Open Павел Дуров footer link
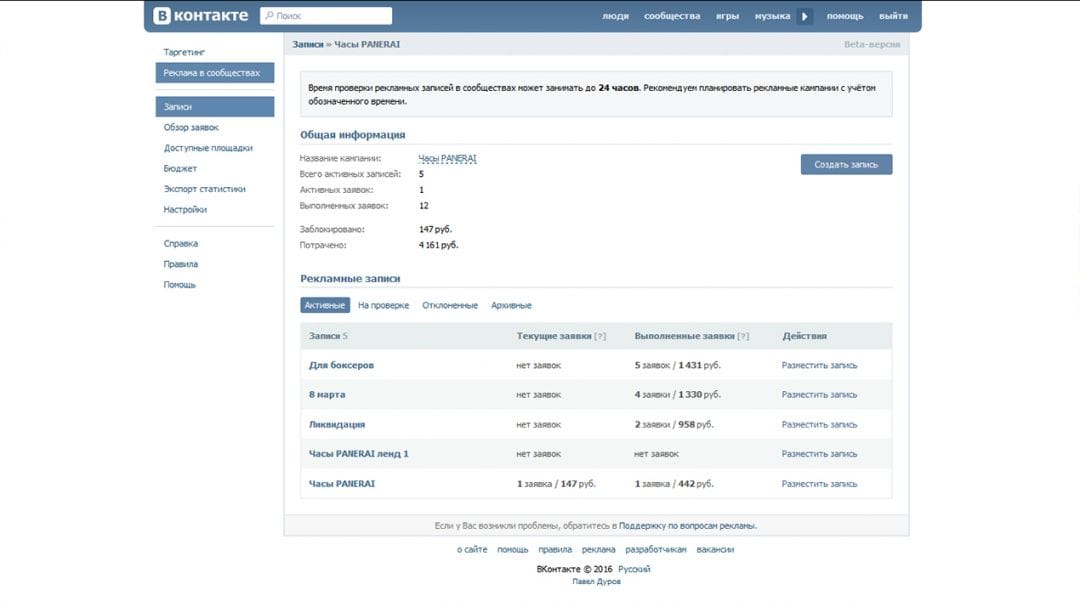Image resolution: width=1080 pixels, height=607 pixels. [596, 582]
